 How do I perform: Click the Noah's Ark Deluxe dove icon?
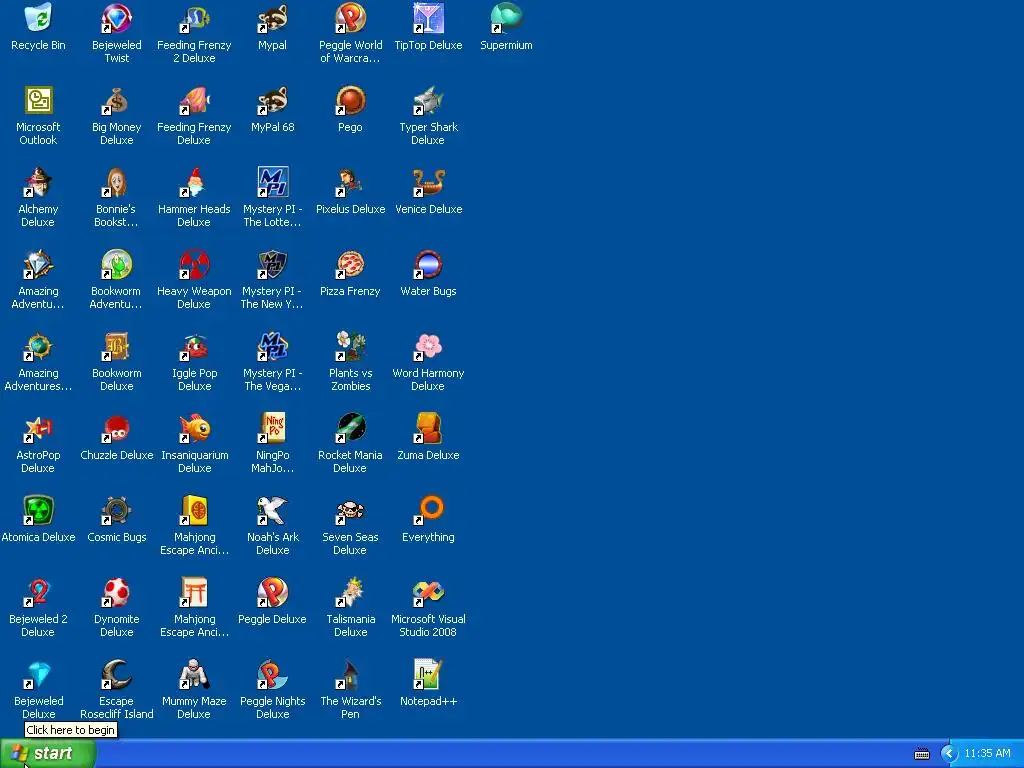272,510
